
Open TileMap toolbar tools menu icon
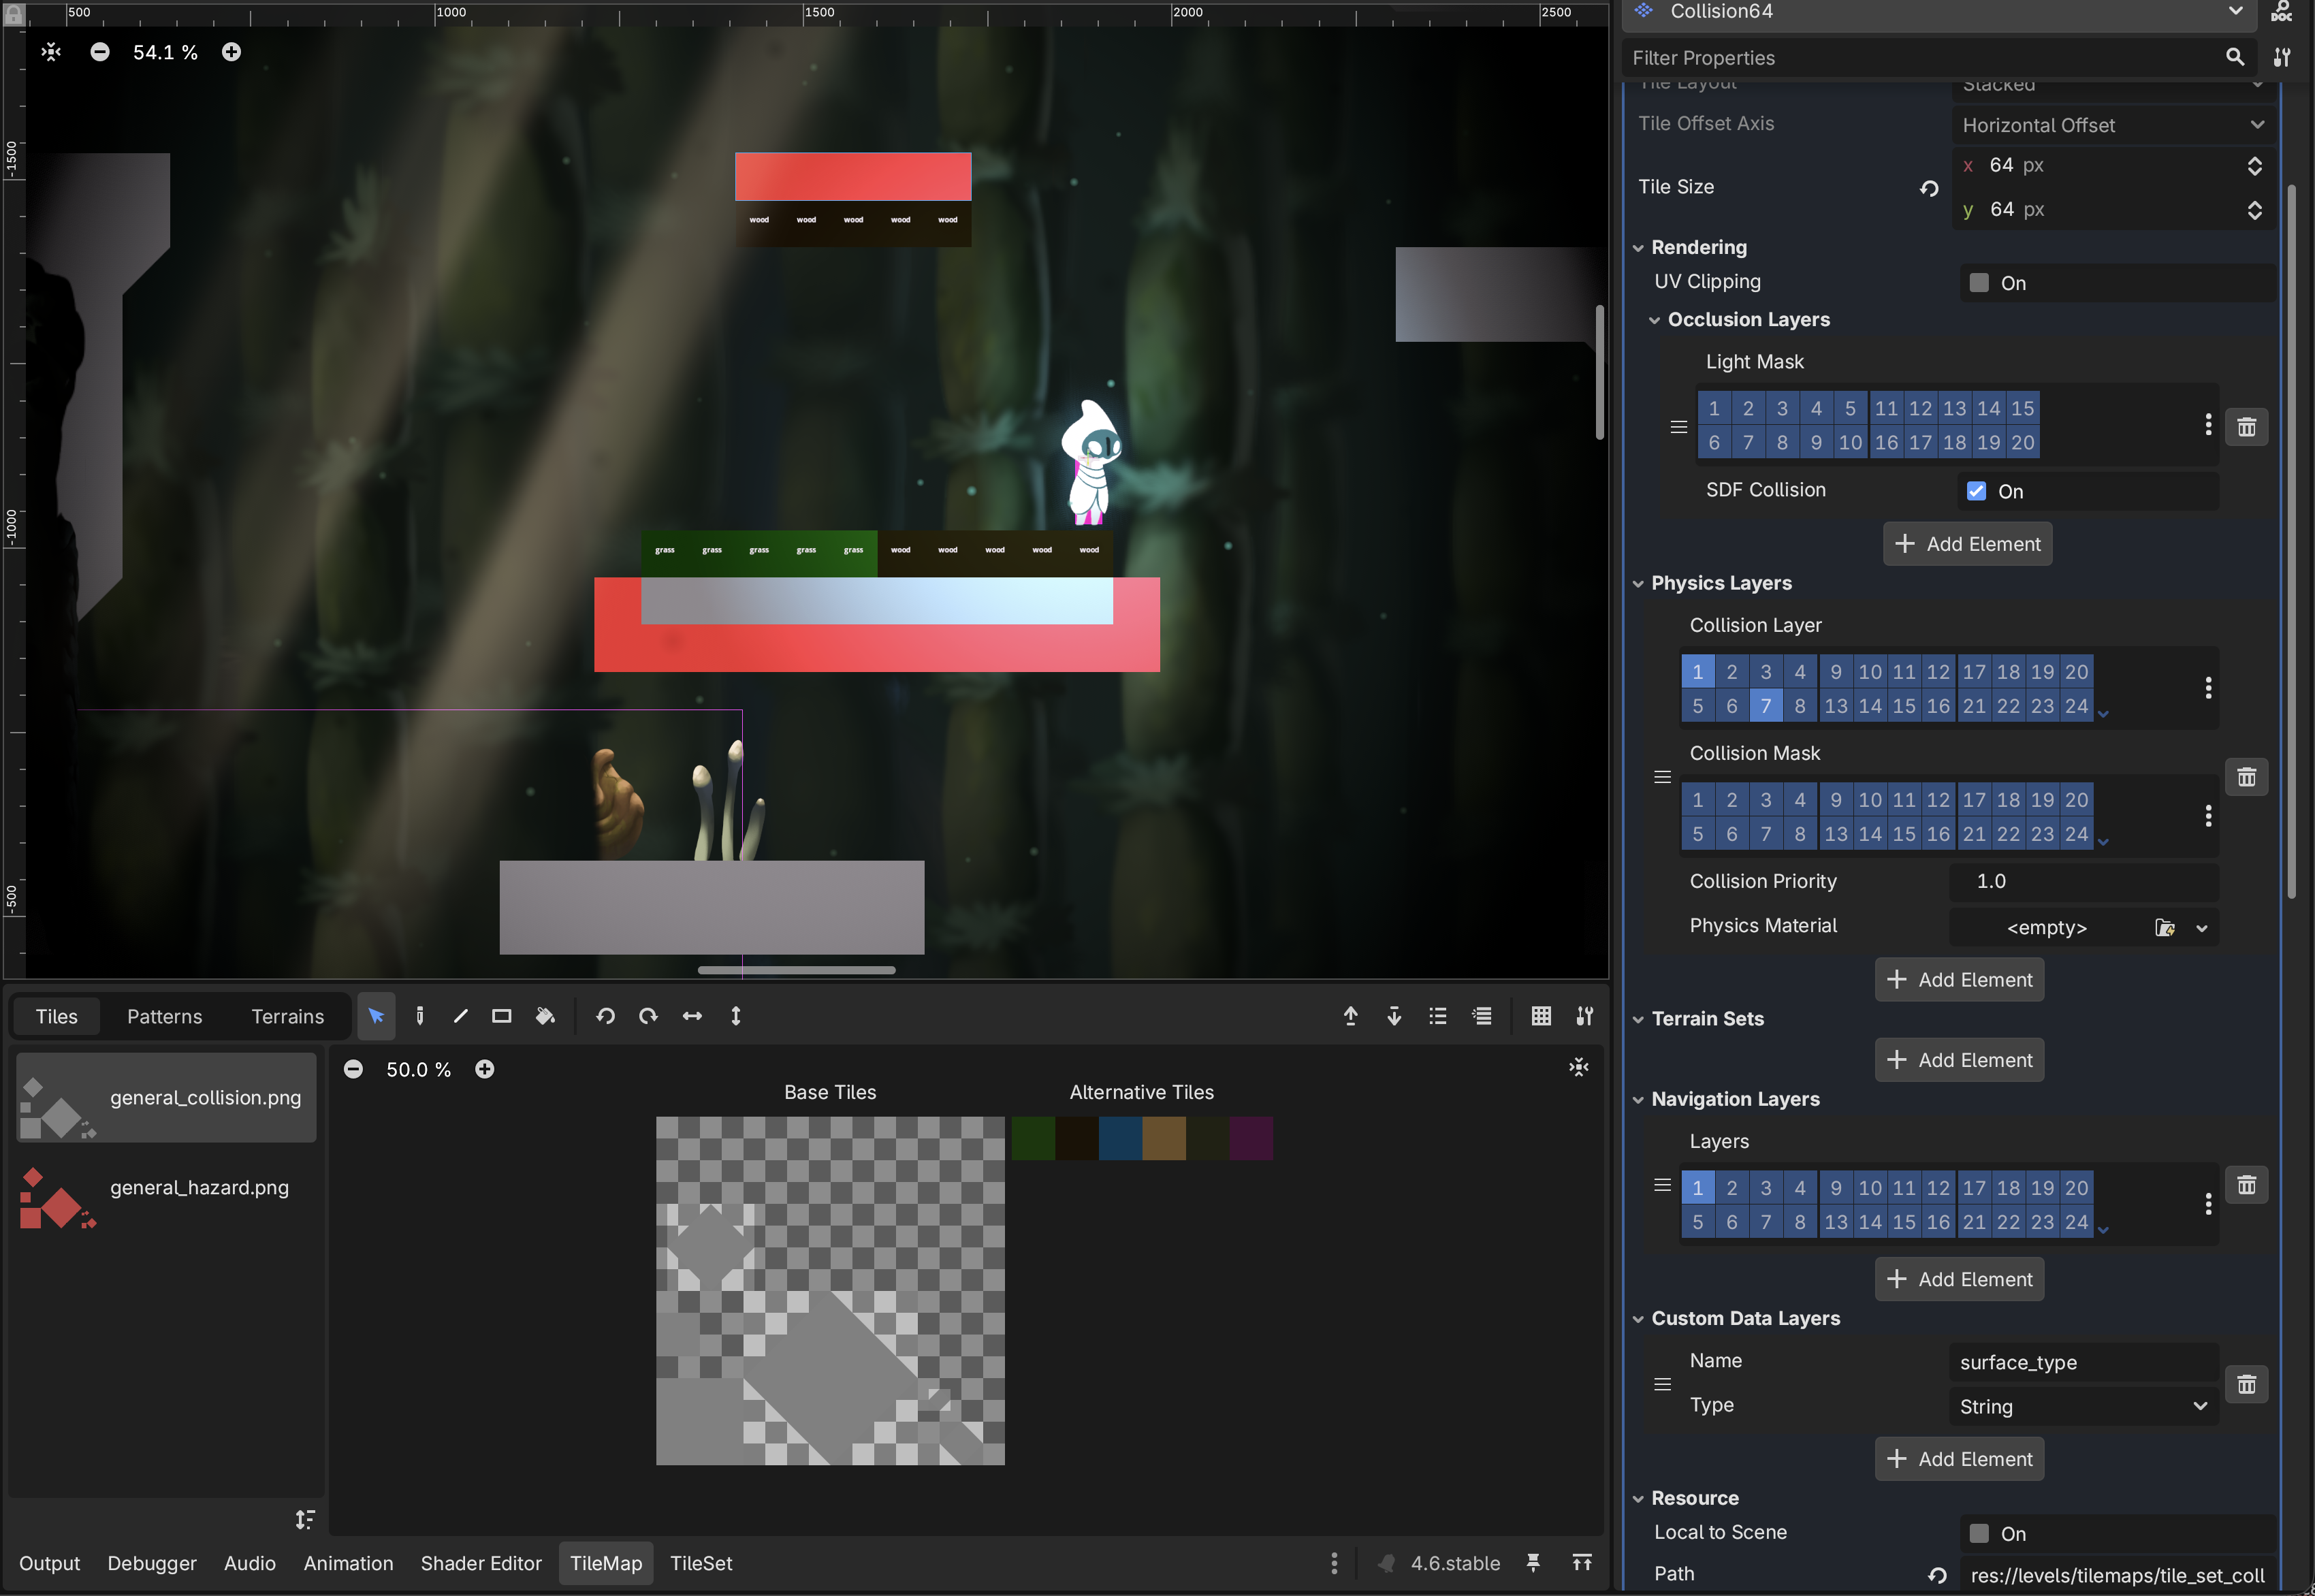tap(1585, 1016)
